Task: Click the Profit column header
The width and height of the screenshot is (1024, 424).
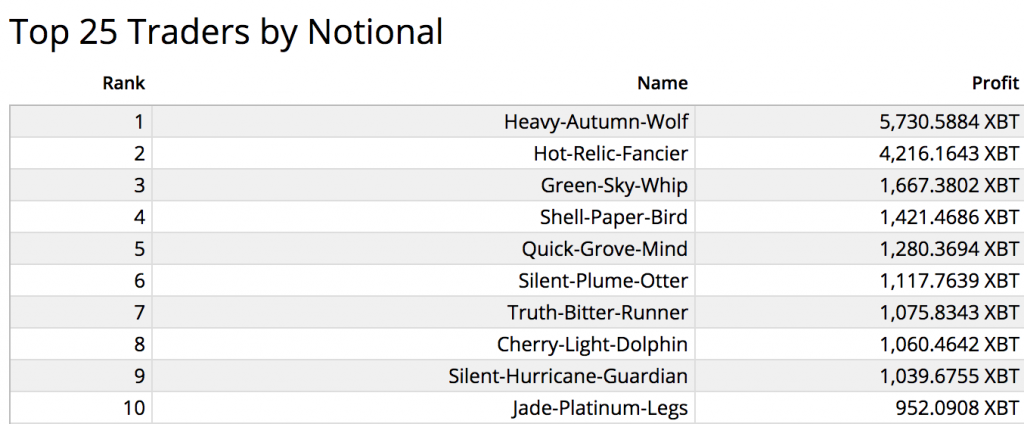Action: [995, 84]
